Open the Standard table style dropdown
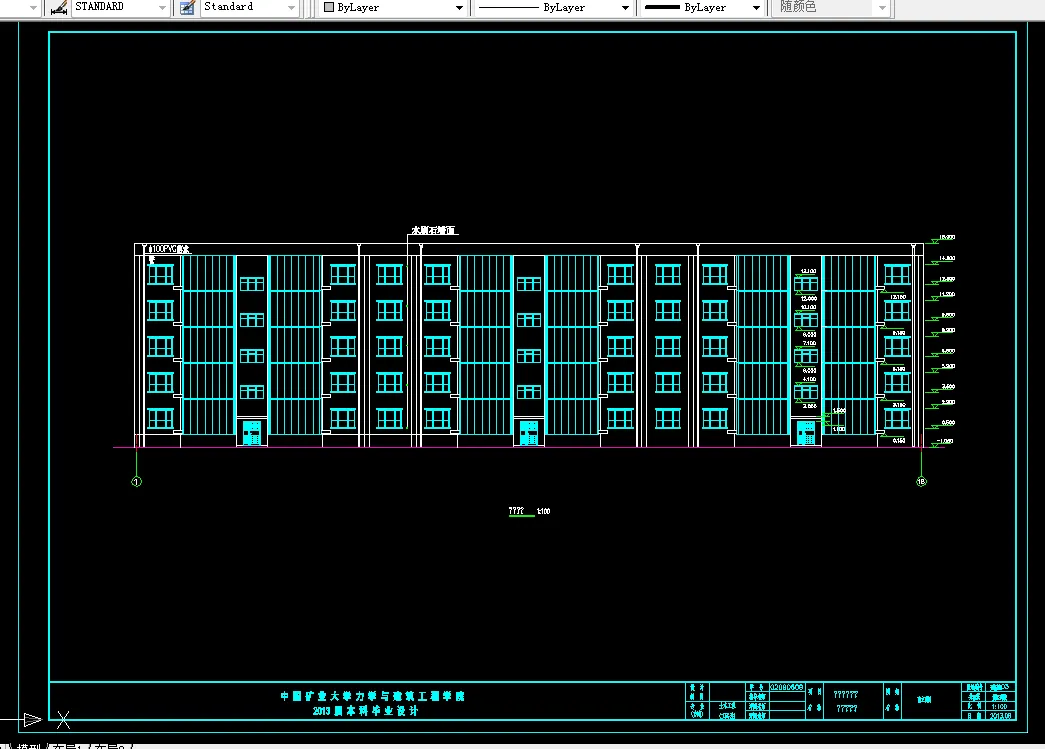Image resolution: width=1045 pixels, height=749 pixels. click(x=291, y=8)
